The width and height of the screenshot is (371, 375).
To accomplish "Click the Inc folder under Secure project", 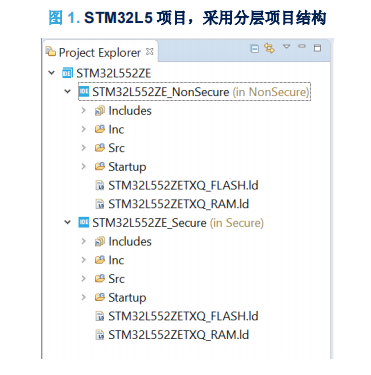I will (109, 260).
